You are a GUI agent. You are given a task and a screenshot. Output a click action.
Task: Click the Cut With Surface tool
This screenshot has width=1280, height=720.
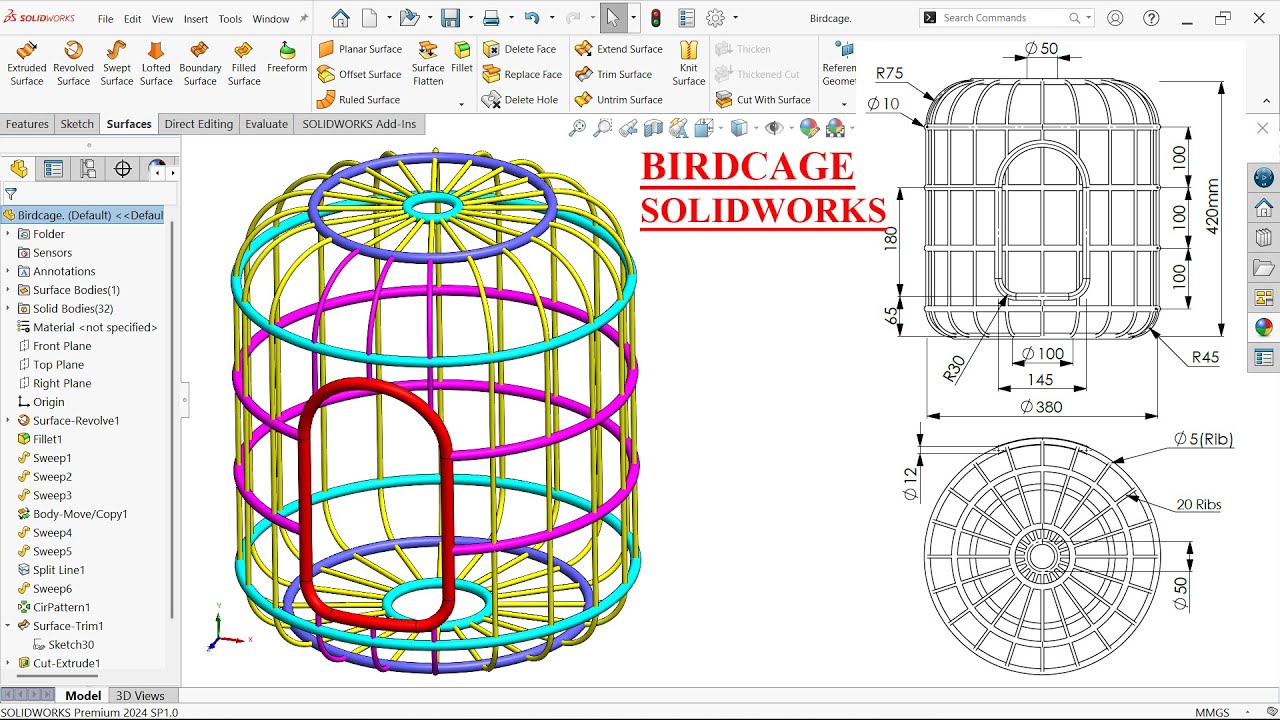pyautogui.click(x=763, y=100)
